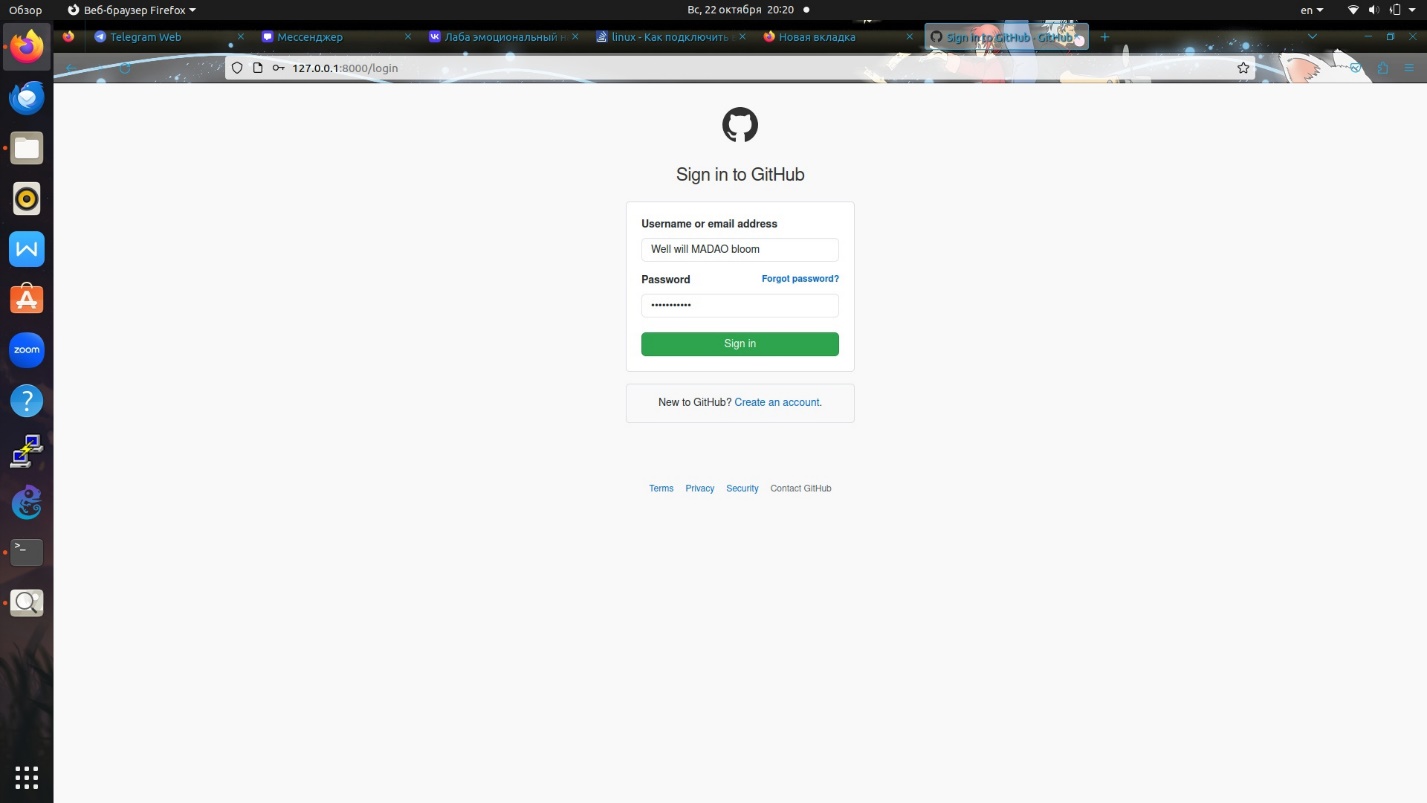Open the Terminal from the dock
Image resolution: width=1427 pixels, height=803 pixels.
click(x=27, y=552)
